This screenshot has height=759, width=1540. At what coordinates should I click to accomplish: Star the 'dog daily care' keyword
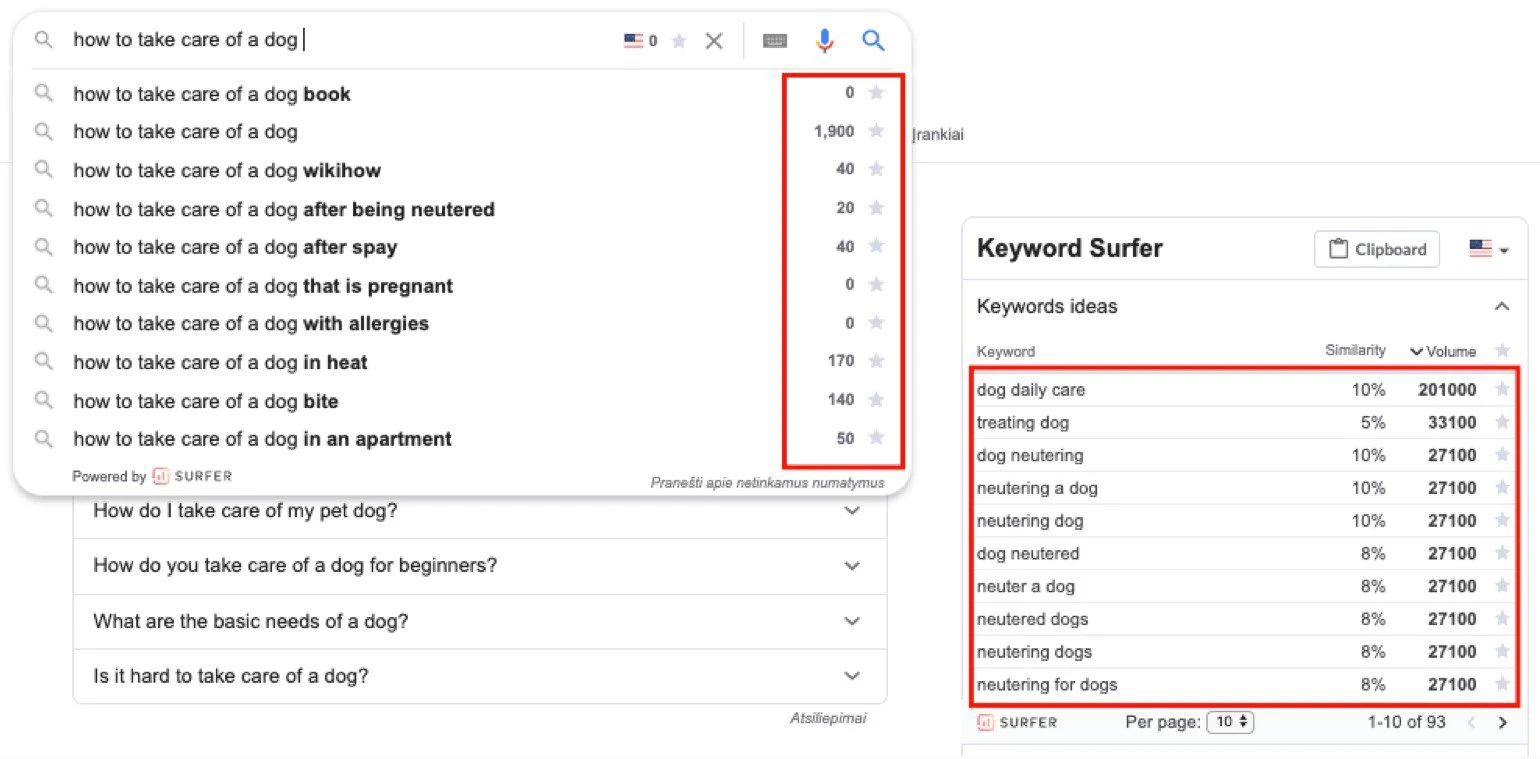coord(1501,390)
